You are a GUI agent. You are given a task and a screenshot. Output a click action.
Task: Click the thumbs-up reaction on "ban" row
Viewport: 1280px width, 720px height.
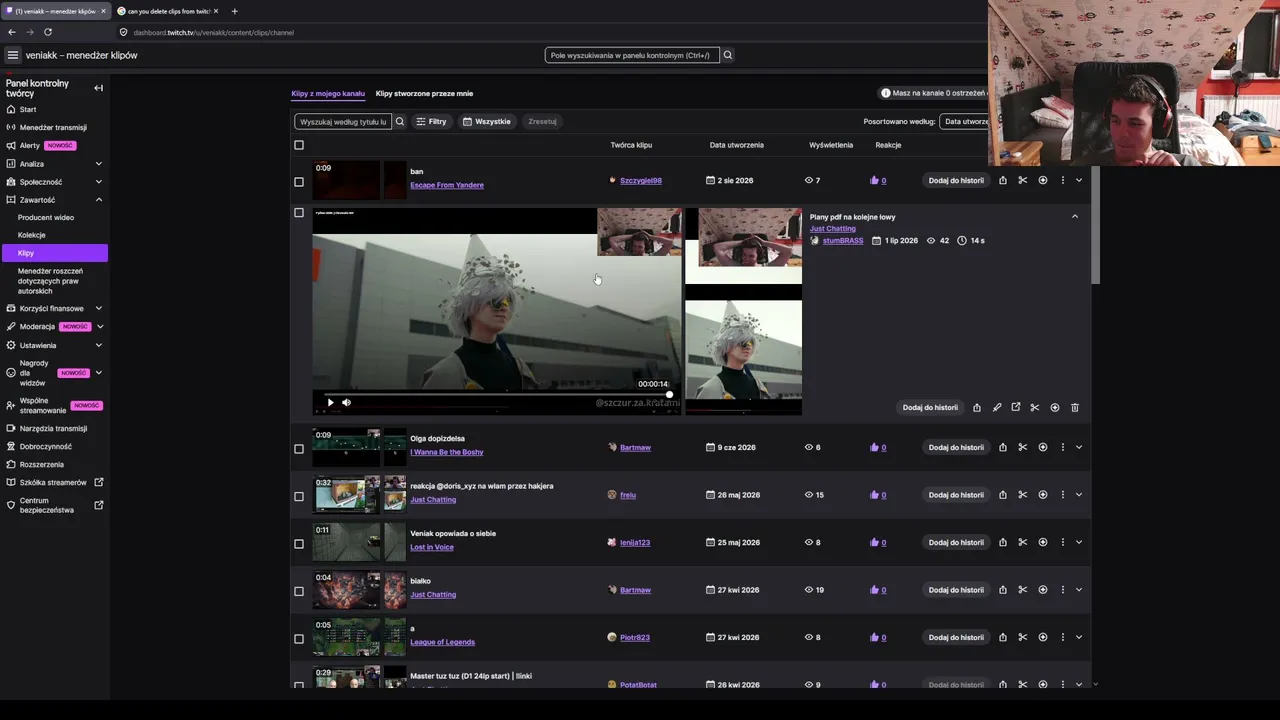pyautogui.click(x=875, y=181)
